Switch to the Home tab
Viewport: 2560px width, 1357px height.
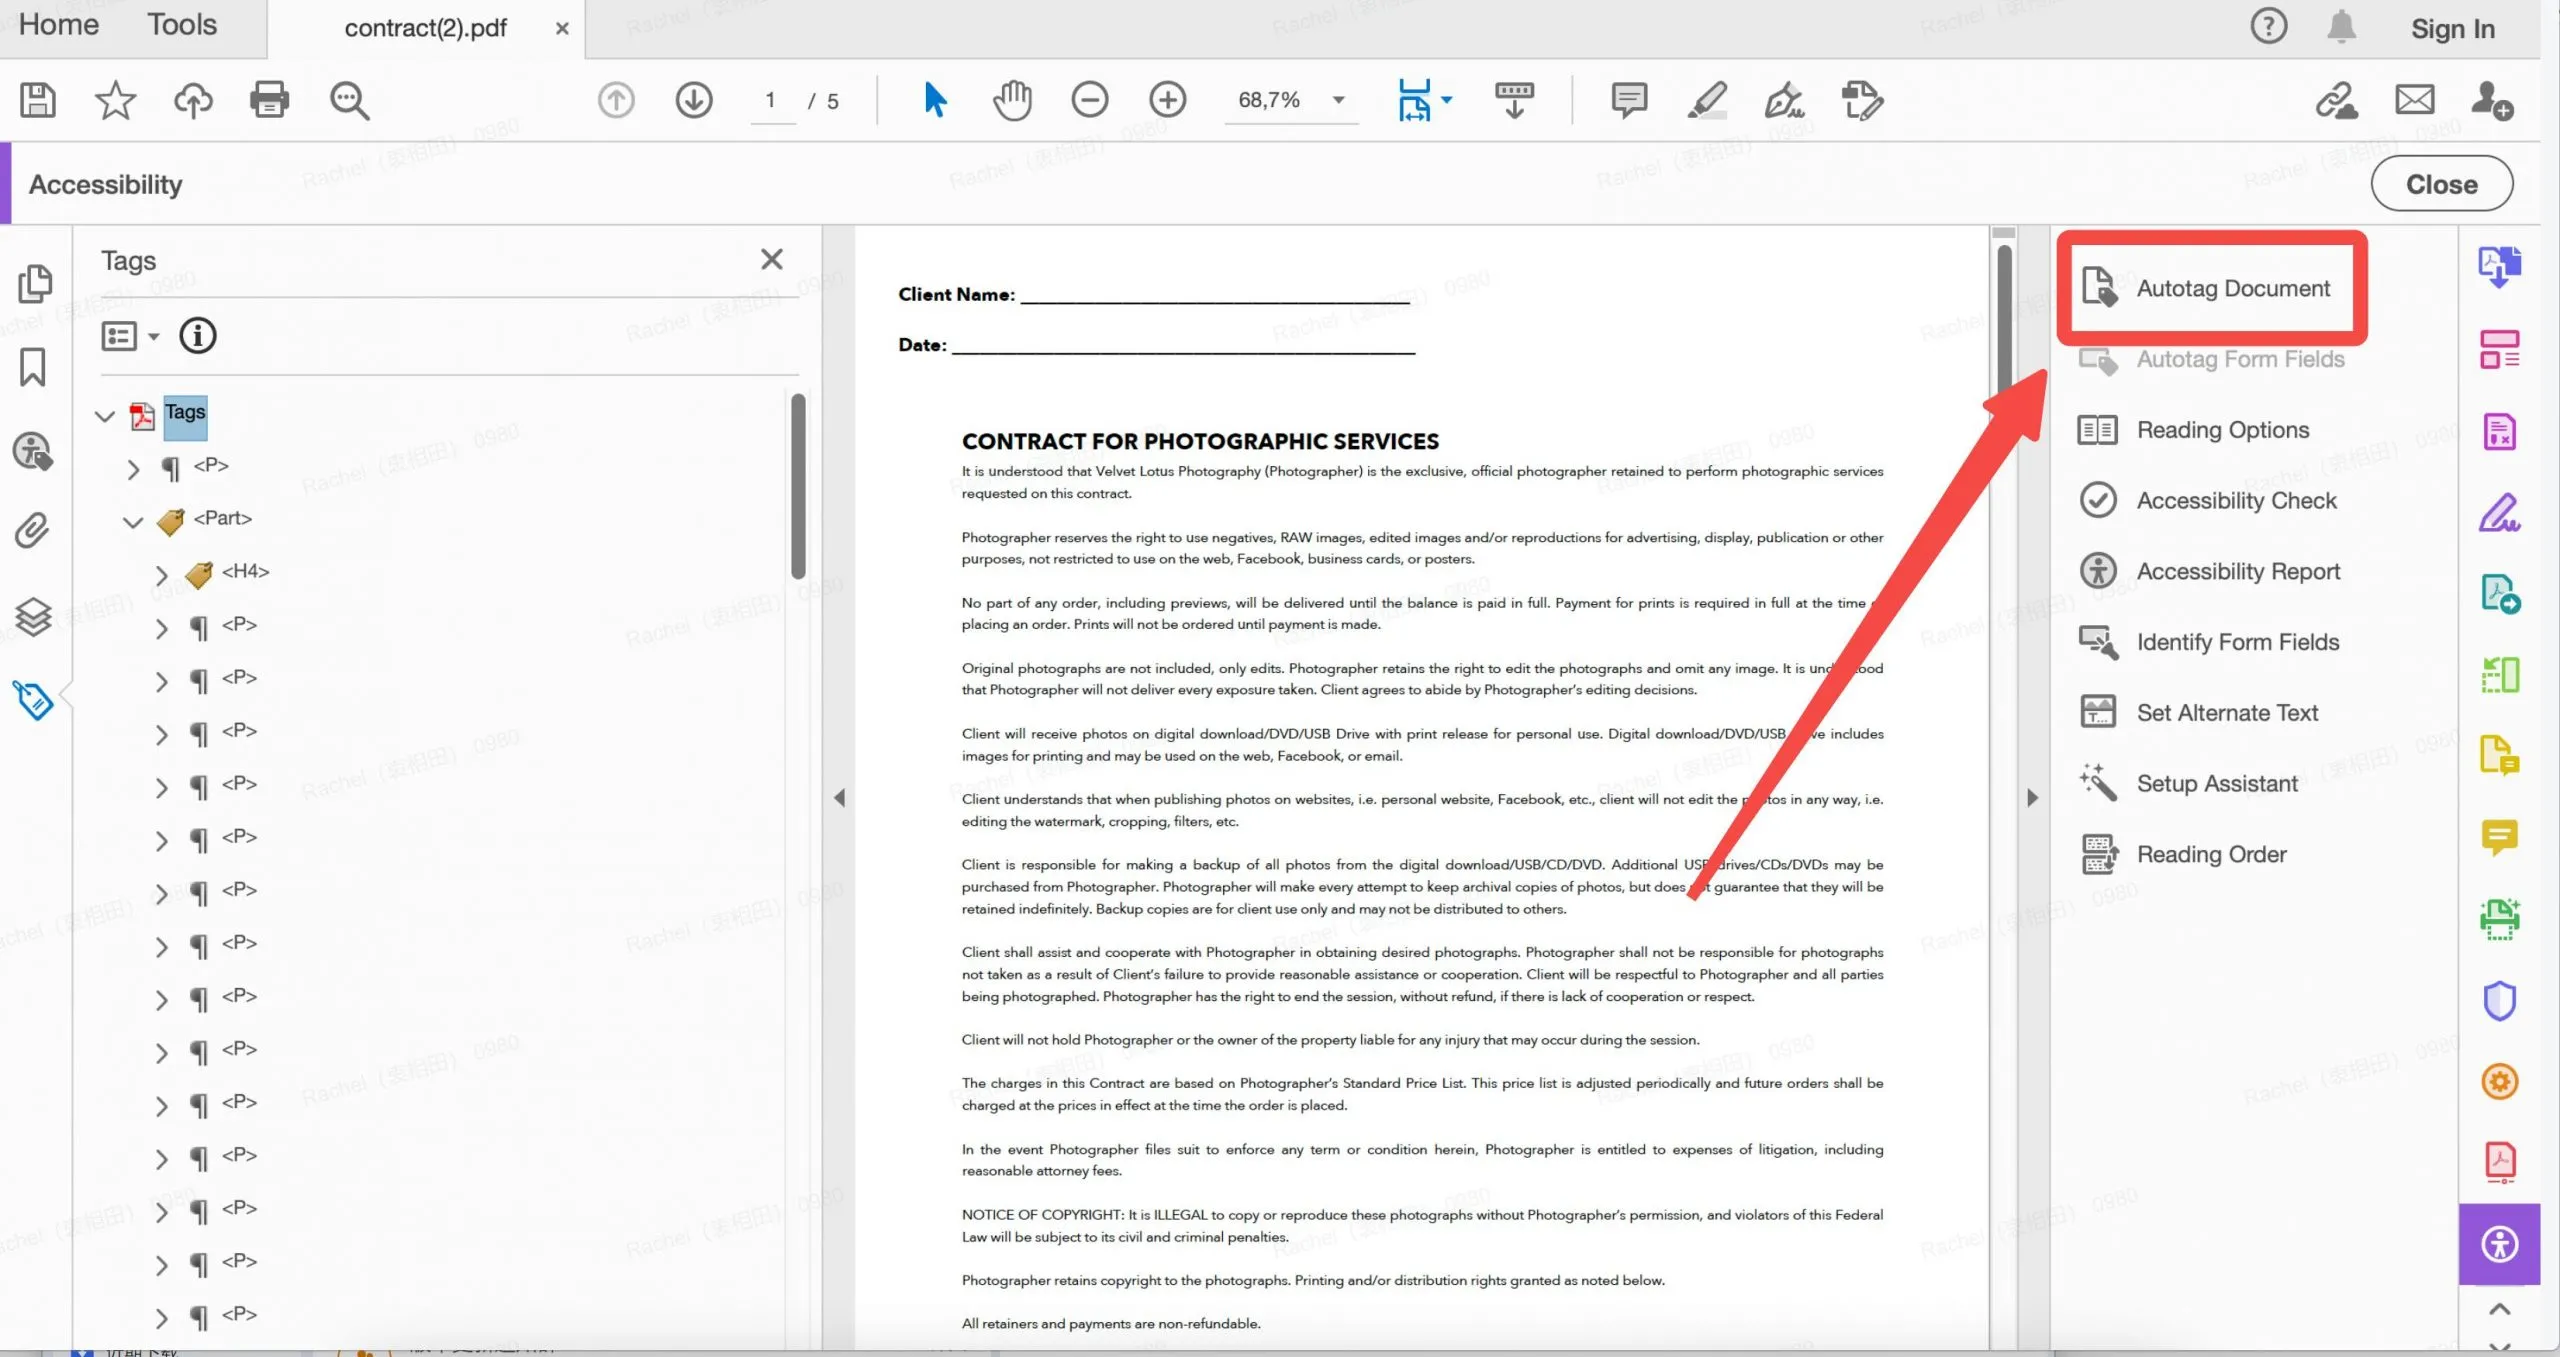tap(57, 25)
